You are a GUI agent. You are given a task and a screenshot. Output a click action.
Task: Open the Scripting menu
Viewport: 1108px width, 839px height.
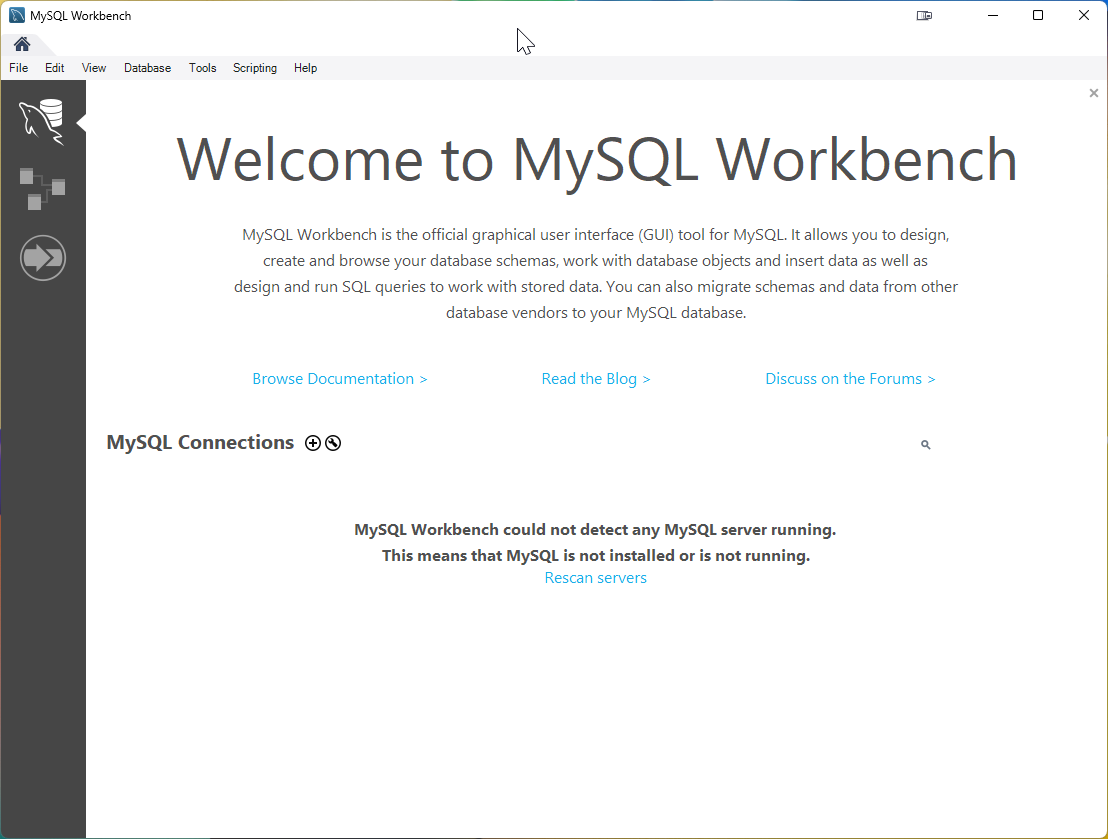pyautogui.click(x=255, y=68)
